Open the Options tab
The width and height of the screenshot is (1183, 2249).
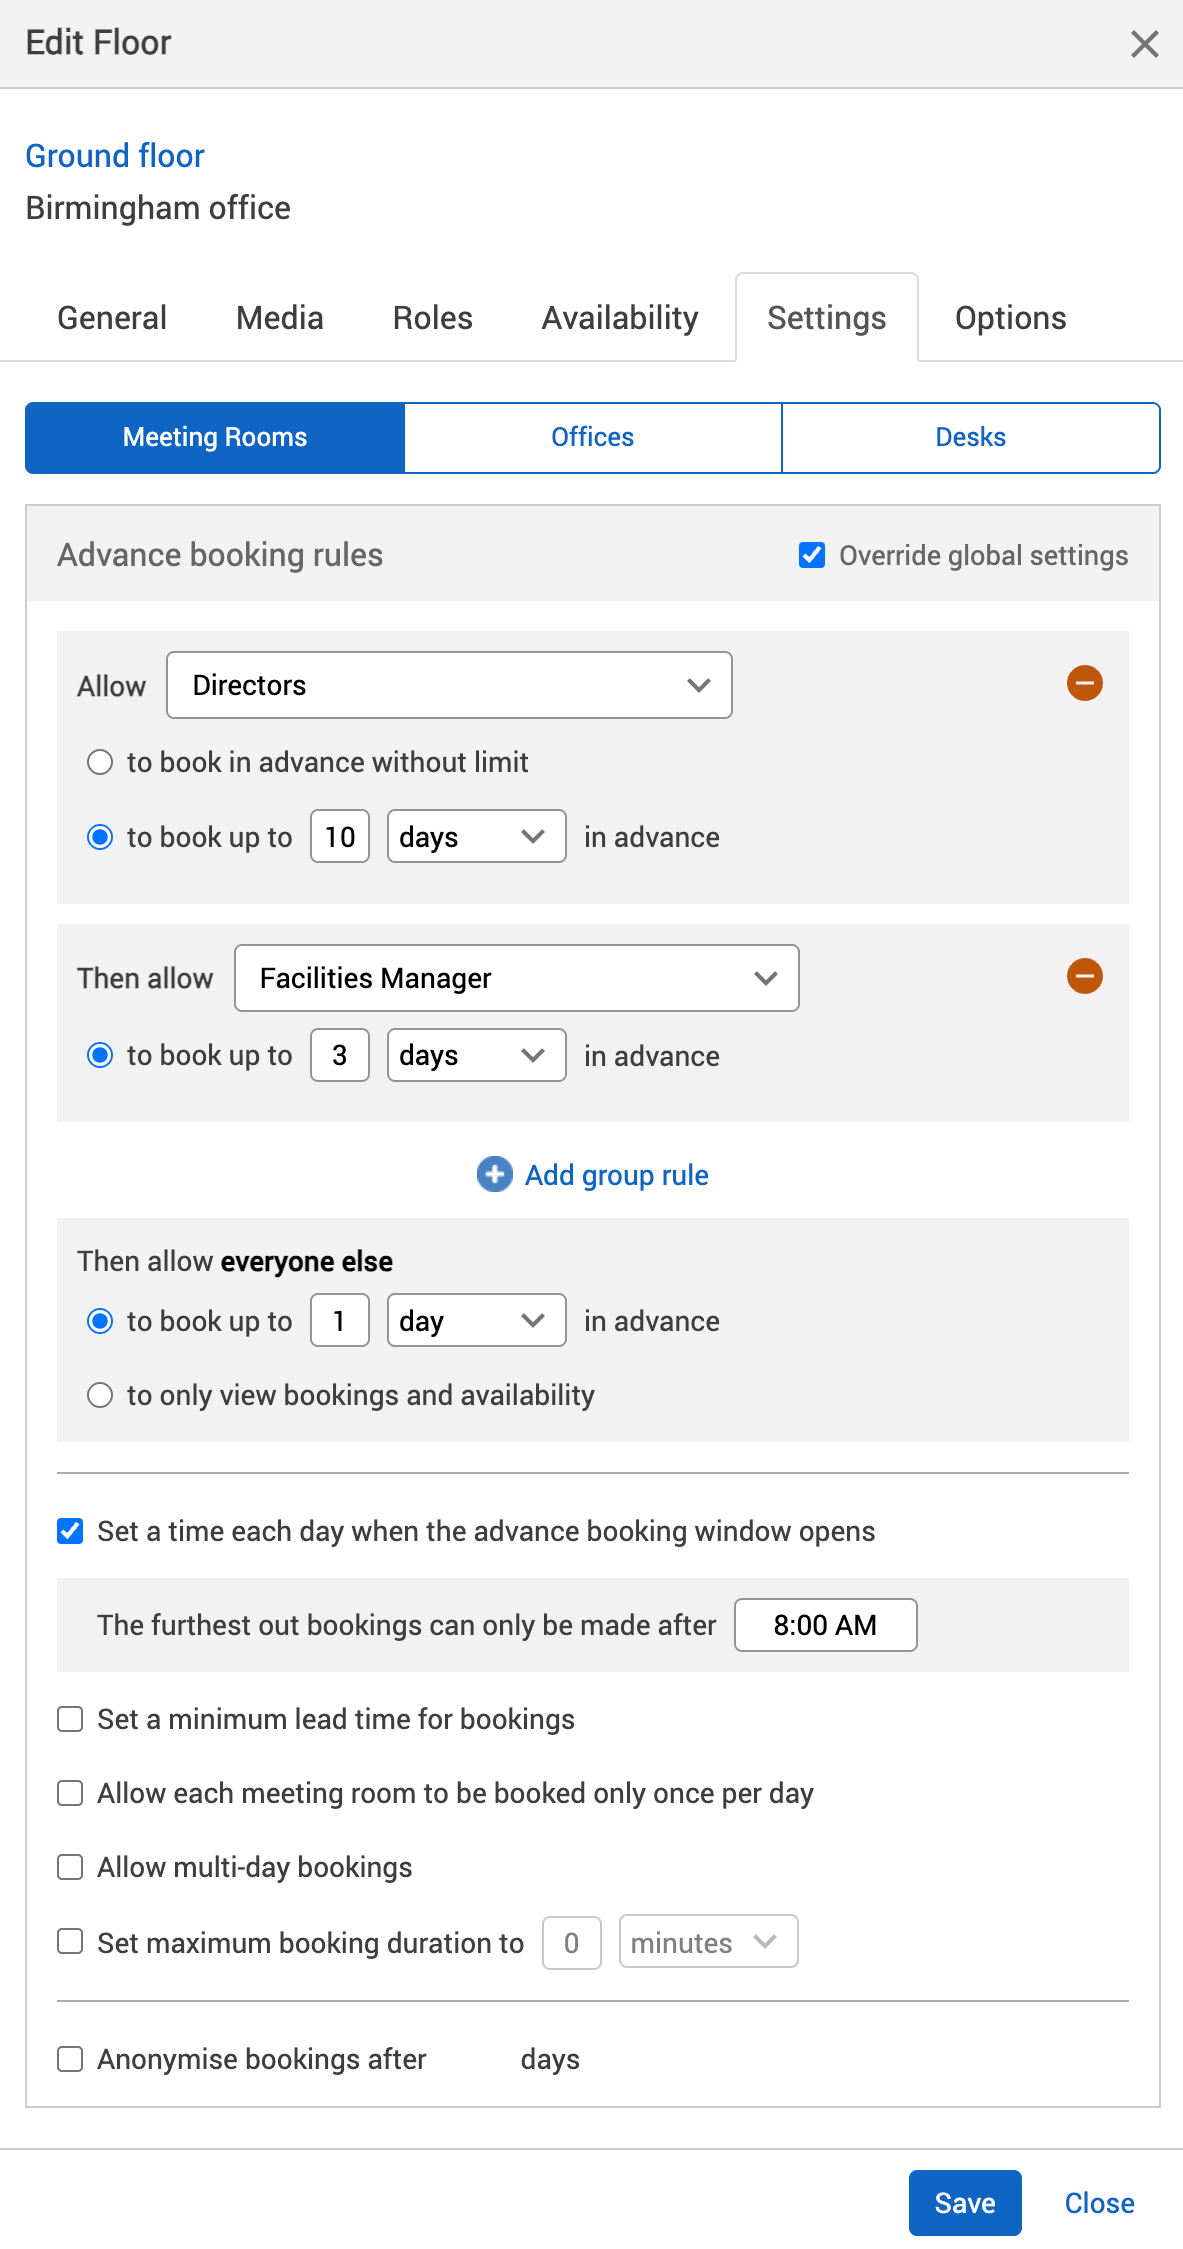click(x=1010, y=317)
